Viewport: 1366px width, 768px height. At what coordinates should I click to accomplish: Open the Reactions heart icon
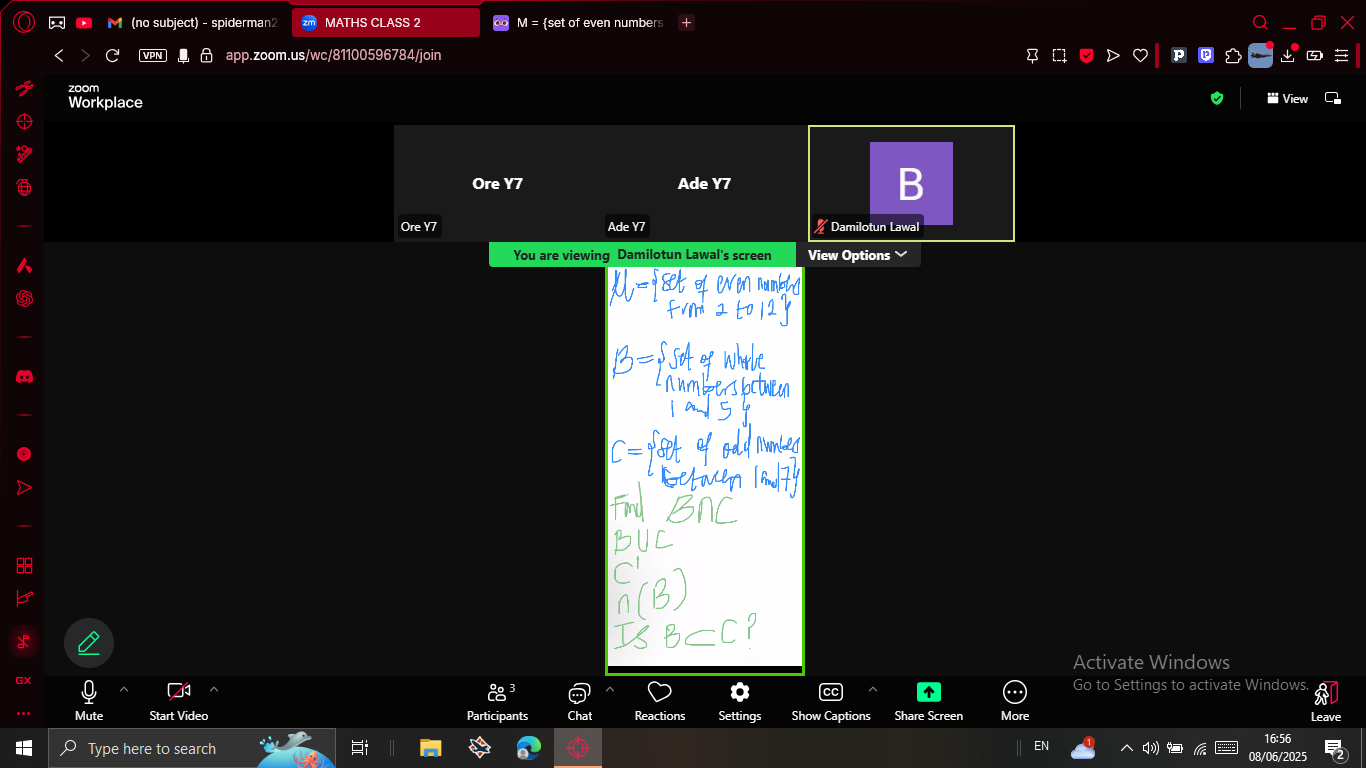point(659,693)
